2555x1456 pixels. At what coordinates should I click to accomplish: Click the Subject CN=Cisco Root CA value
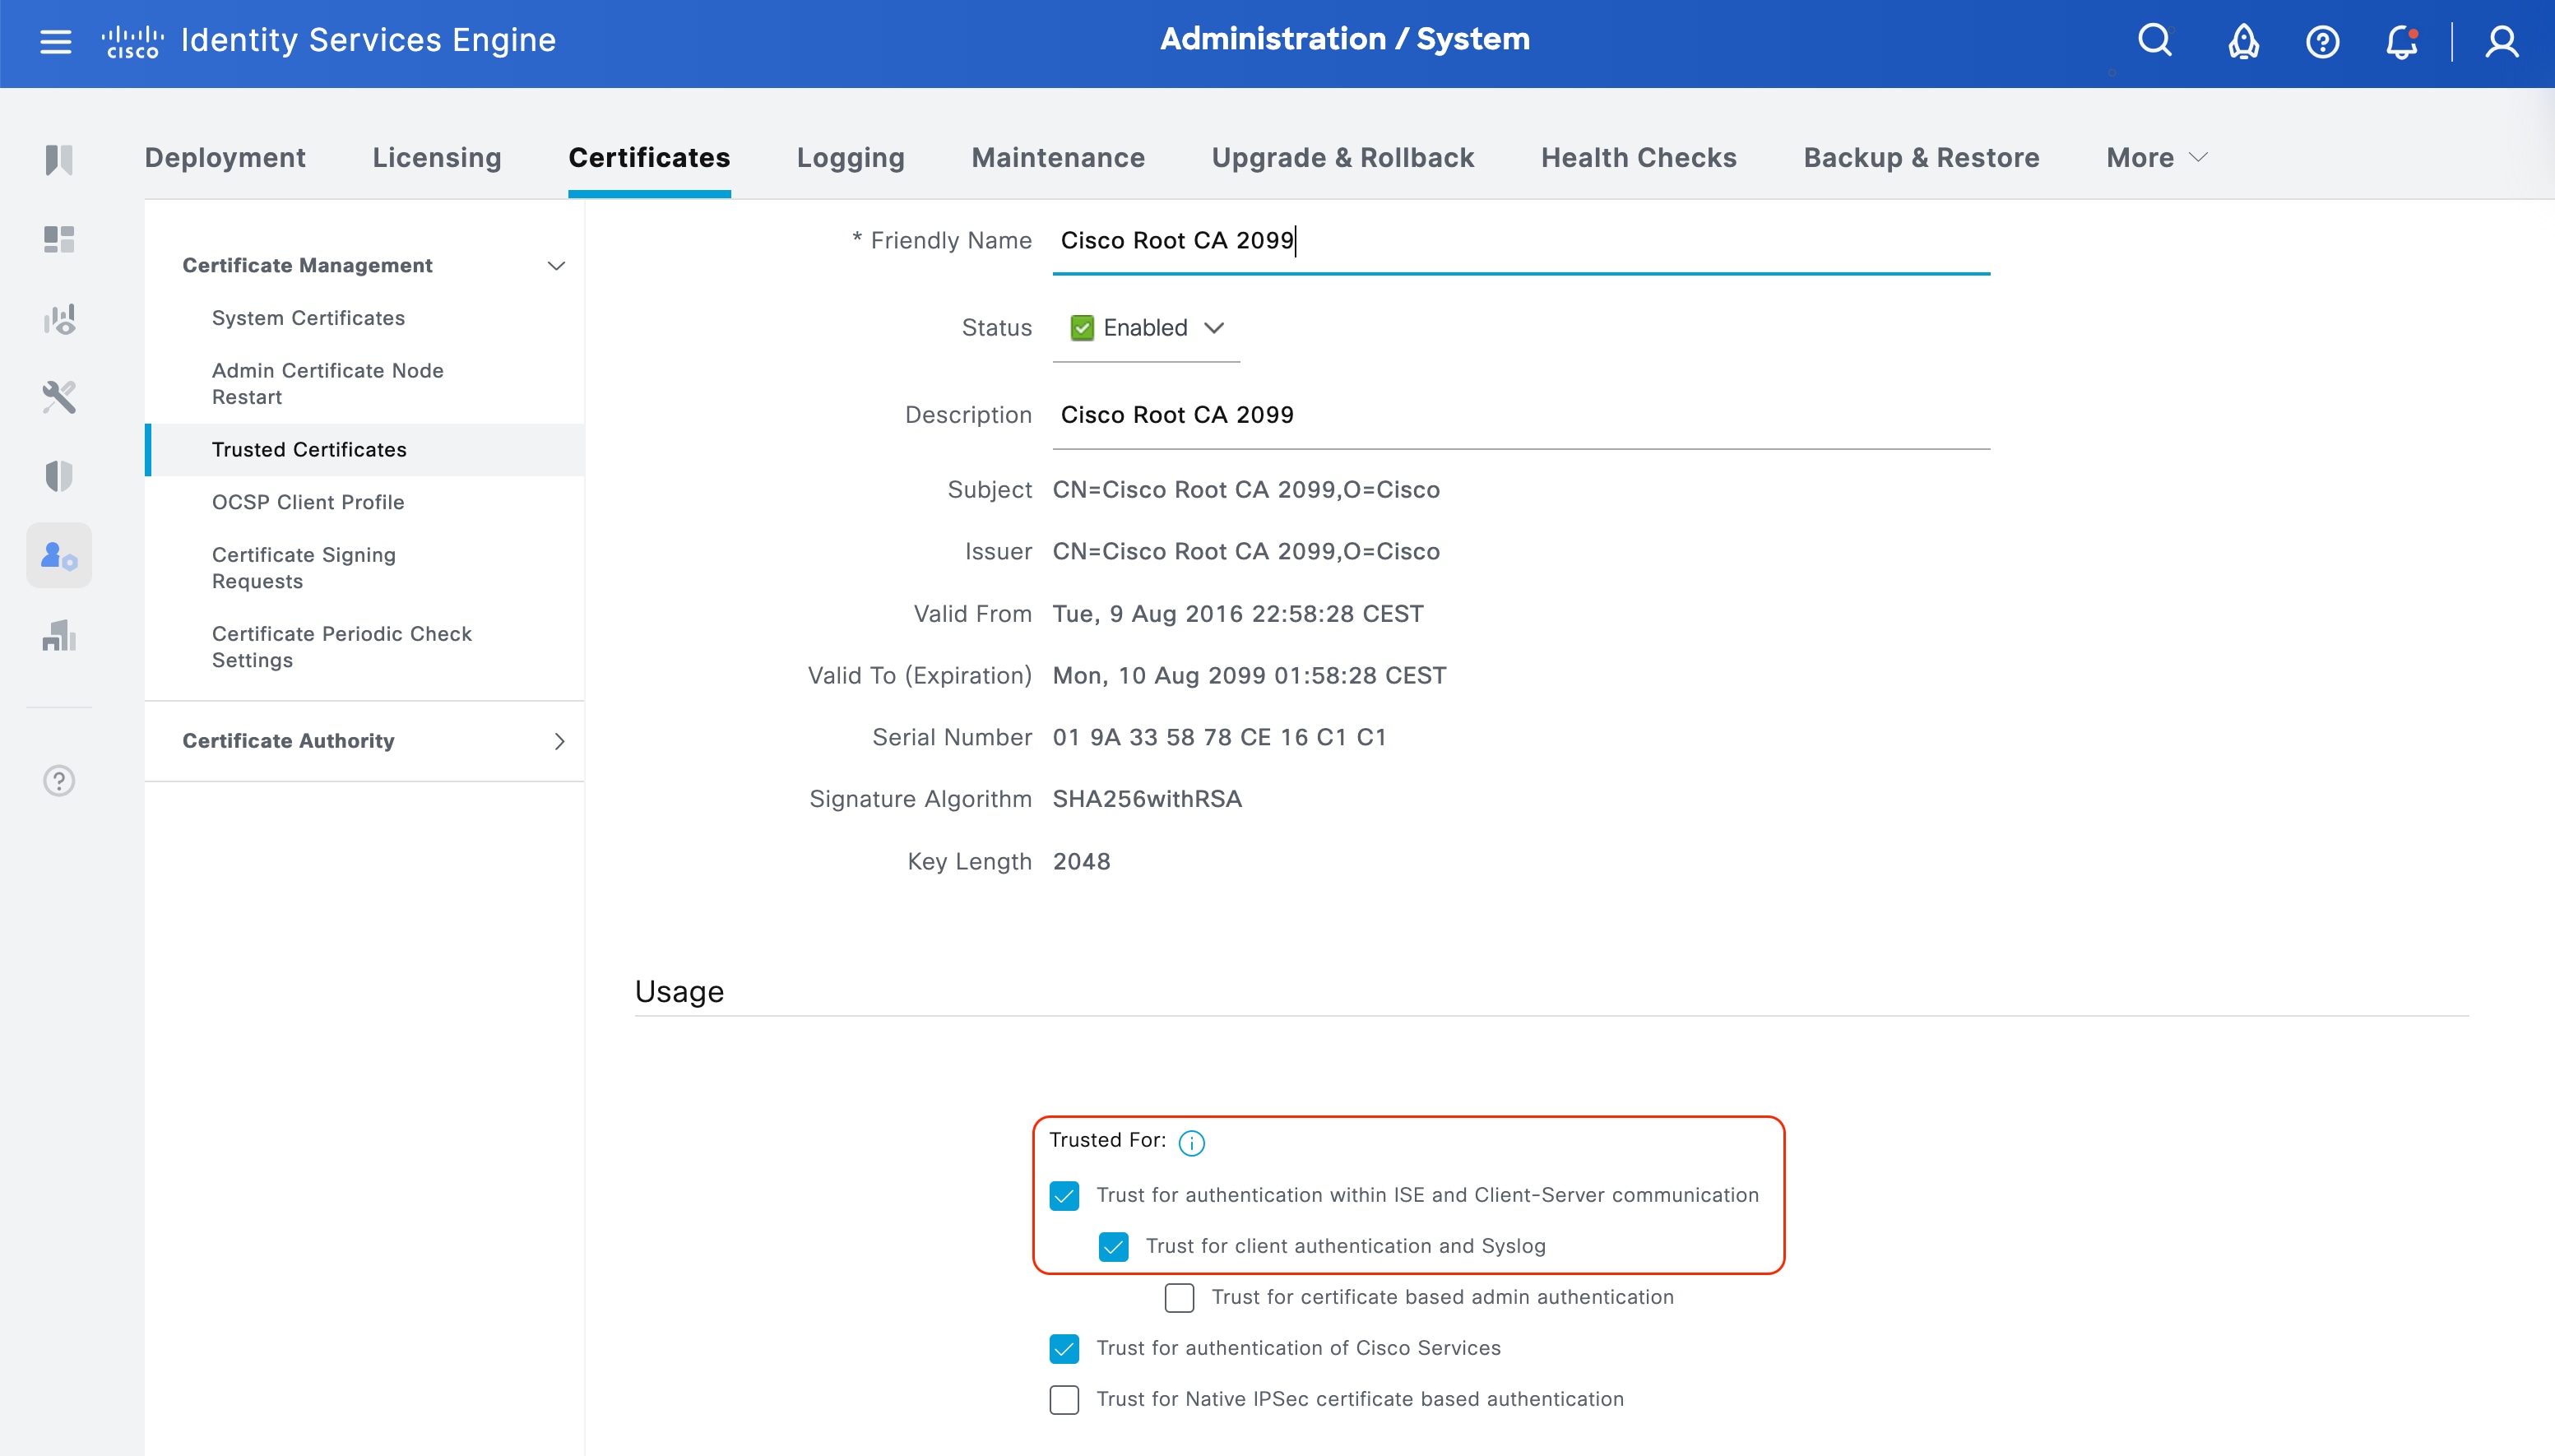1246,490
